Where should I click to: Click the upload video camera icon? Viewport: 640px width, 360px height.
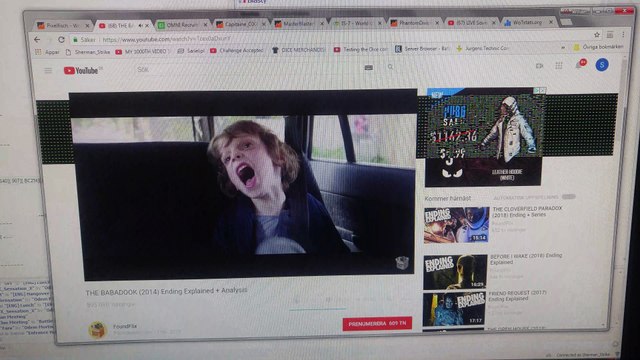click(540, 66)
